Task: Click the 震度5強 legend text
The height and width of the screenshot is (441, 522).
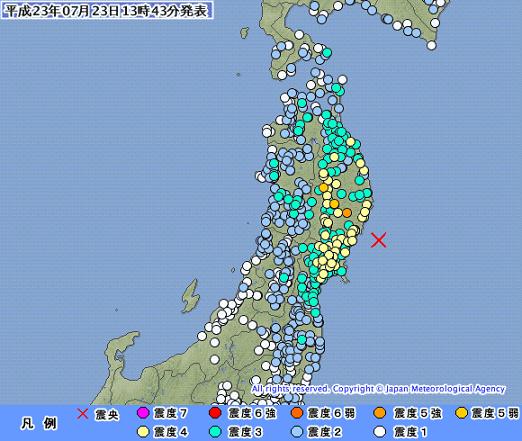Action: tap(417, 414)
